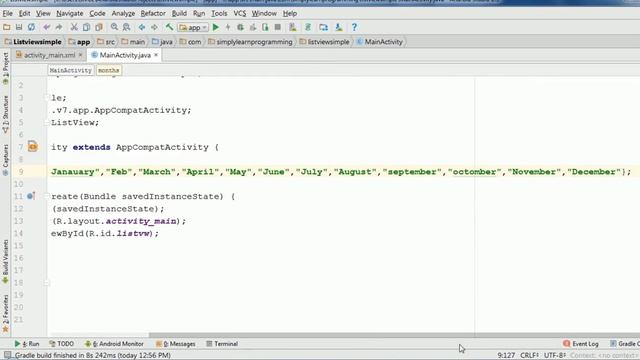Click the SDK Manager toolbar icon
Viewport: 640px width, 360px height.
(x=339, y=27)
